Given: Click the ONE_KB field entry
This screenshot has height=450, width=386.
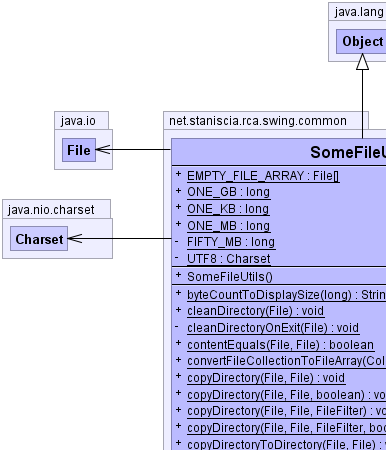Looking at the screenshot, I should 228,209.
